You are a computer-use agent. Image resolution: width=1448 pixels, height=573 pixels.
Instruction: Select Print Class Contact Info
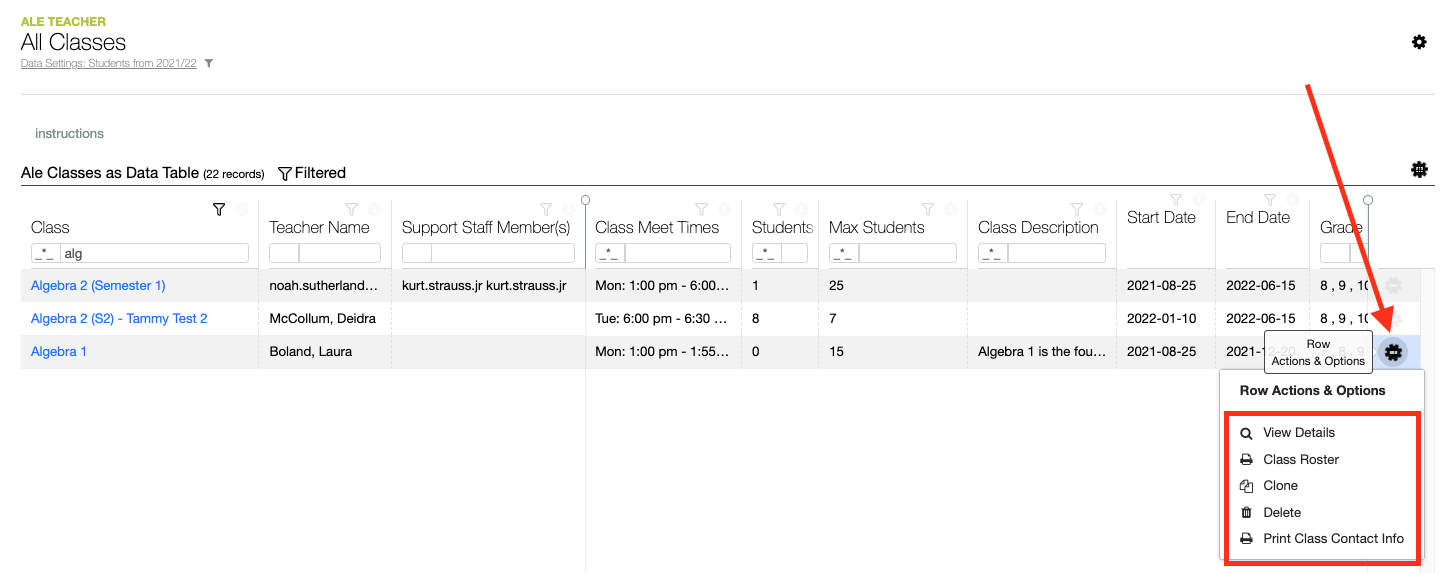click(1333, 538)
